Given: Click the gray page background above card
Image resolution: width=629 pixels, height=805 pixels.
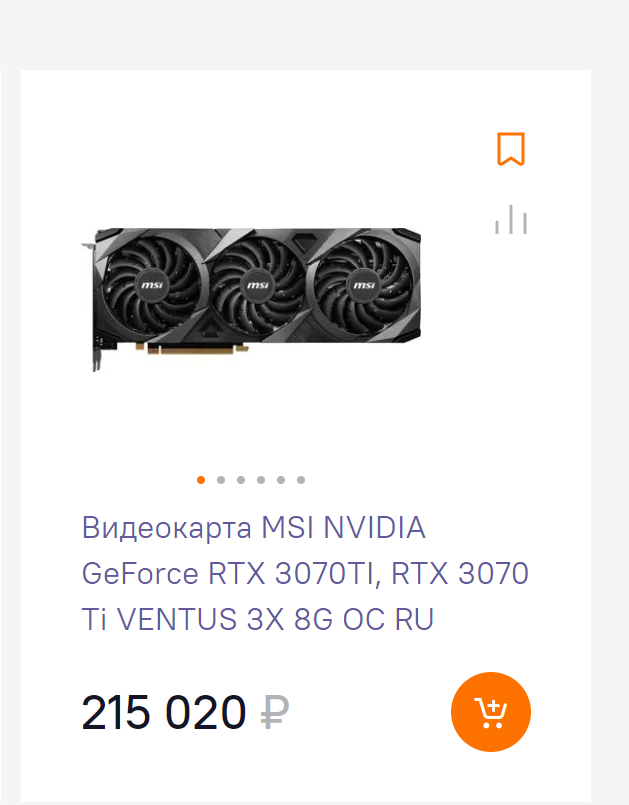Looking at the screenshot, I should (314, 34).
